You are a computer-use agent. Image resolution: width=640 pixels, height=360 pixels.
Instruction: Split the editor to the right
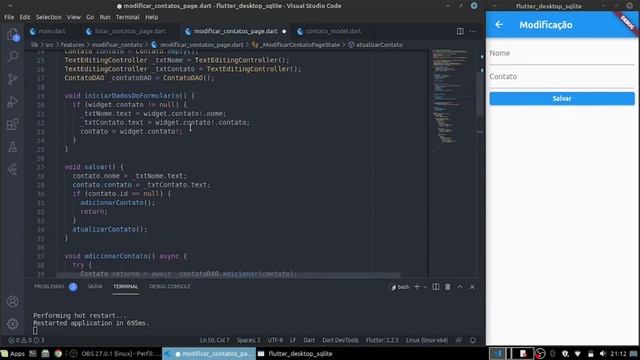(x=460, y=31)
